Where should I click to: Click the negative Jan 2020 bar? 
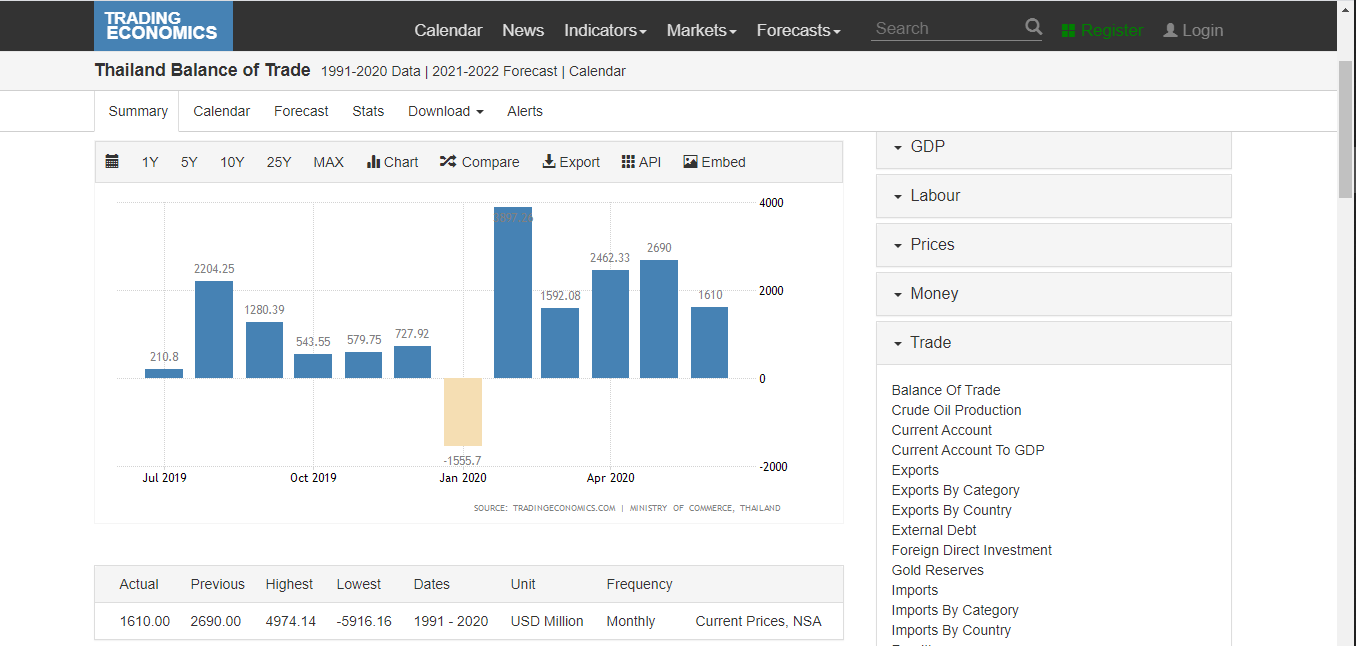463,412
